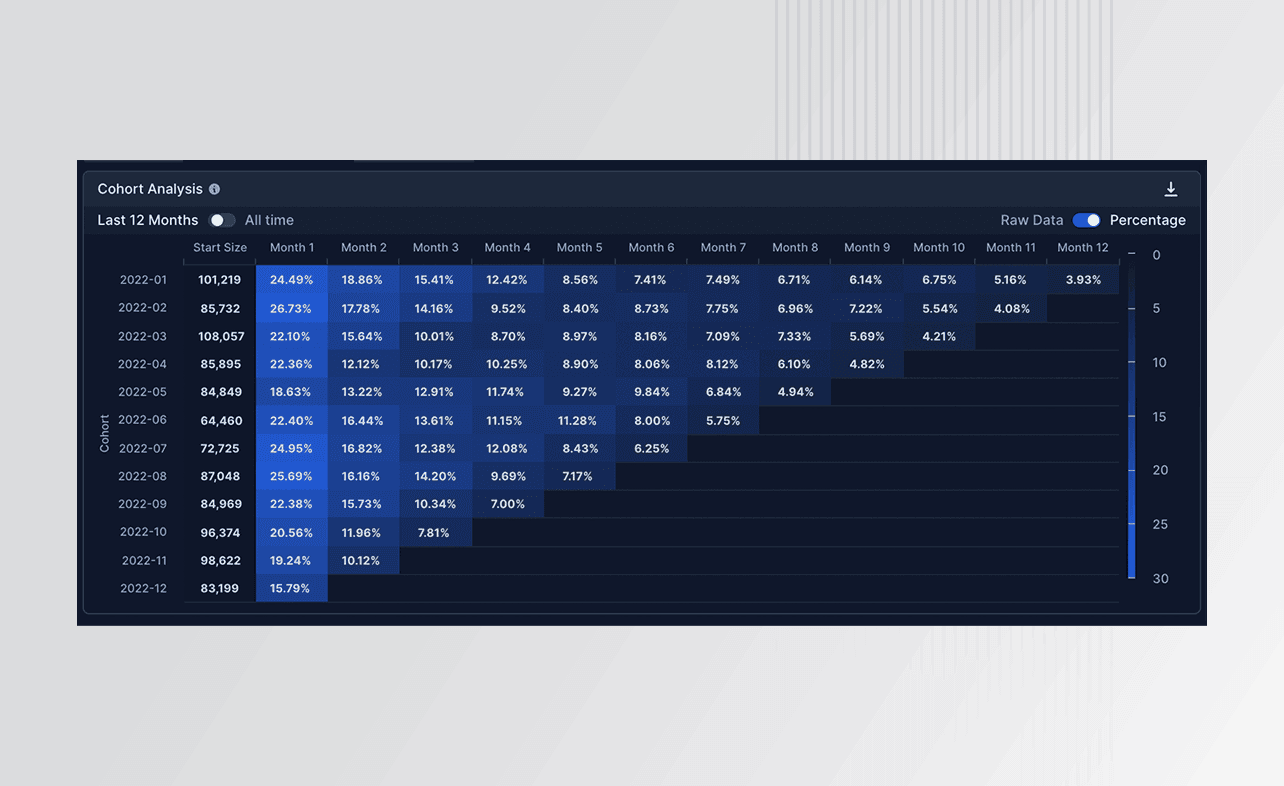This screenshot has height=786, width=1284.
Task: Click the legend value 30
Action: point(1160,578)
